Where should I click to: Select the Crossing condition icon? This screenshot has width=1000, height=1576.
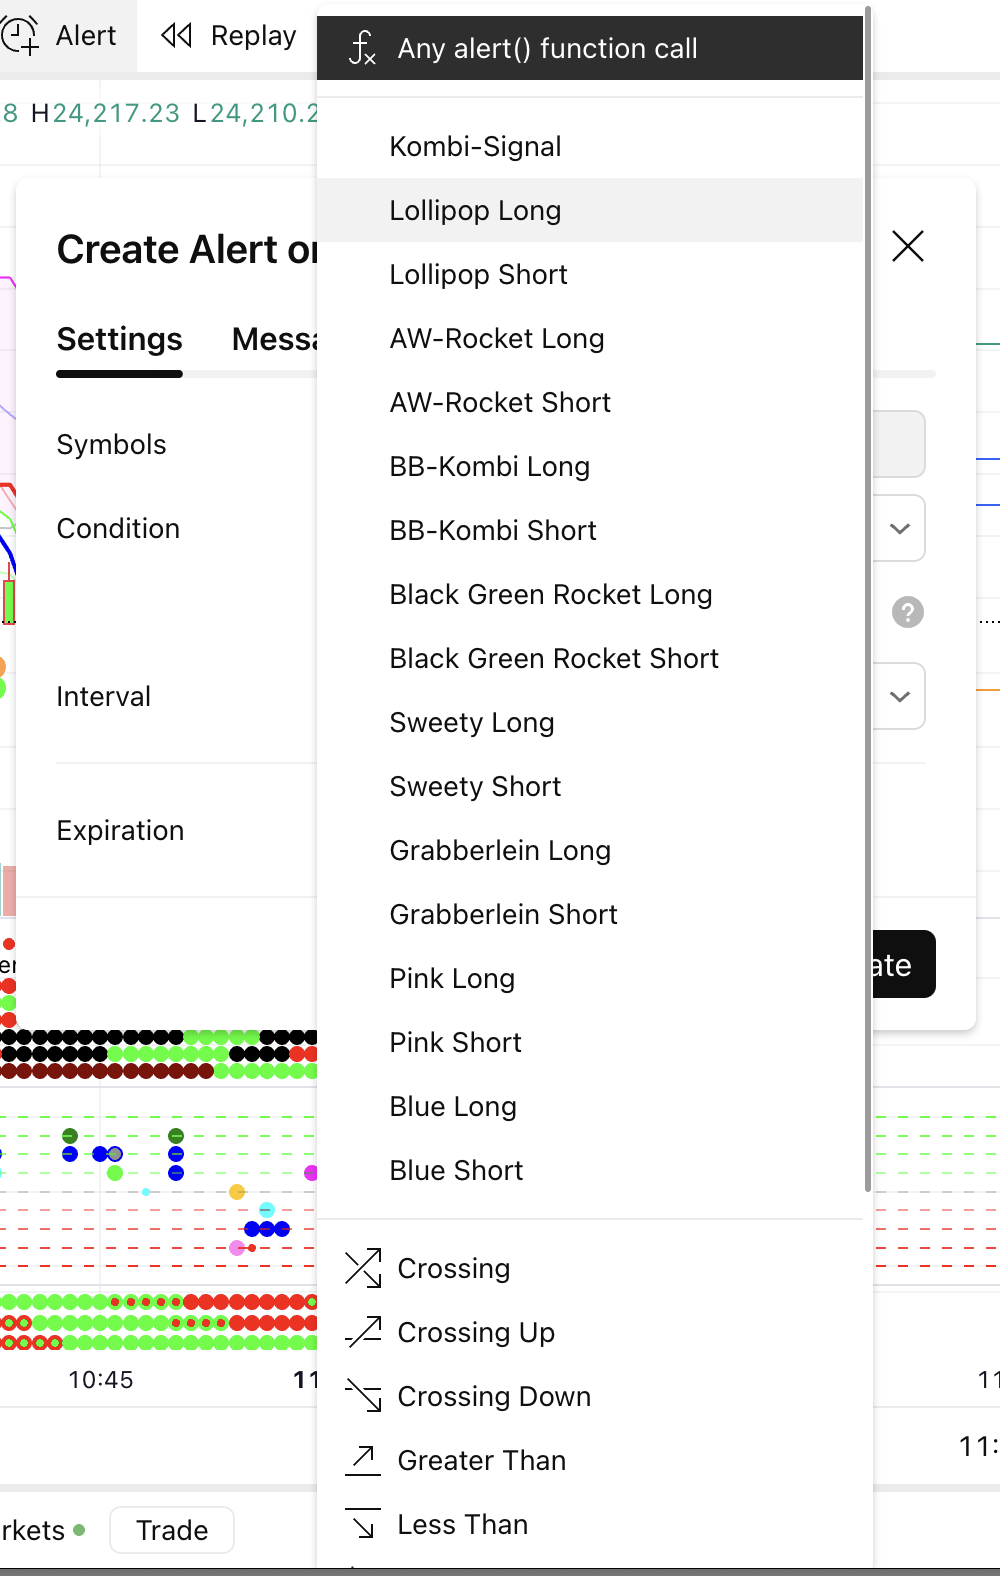click(x=363, y=1268)
